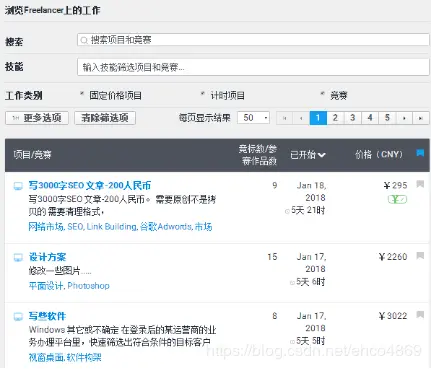
Task: Bookmark the 写3000字SEO文章 project flag
Action: 420,184
